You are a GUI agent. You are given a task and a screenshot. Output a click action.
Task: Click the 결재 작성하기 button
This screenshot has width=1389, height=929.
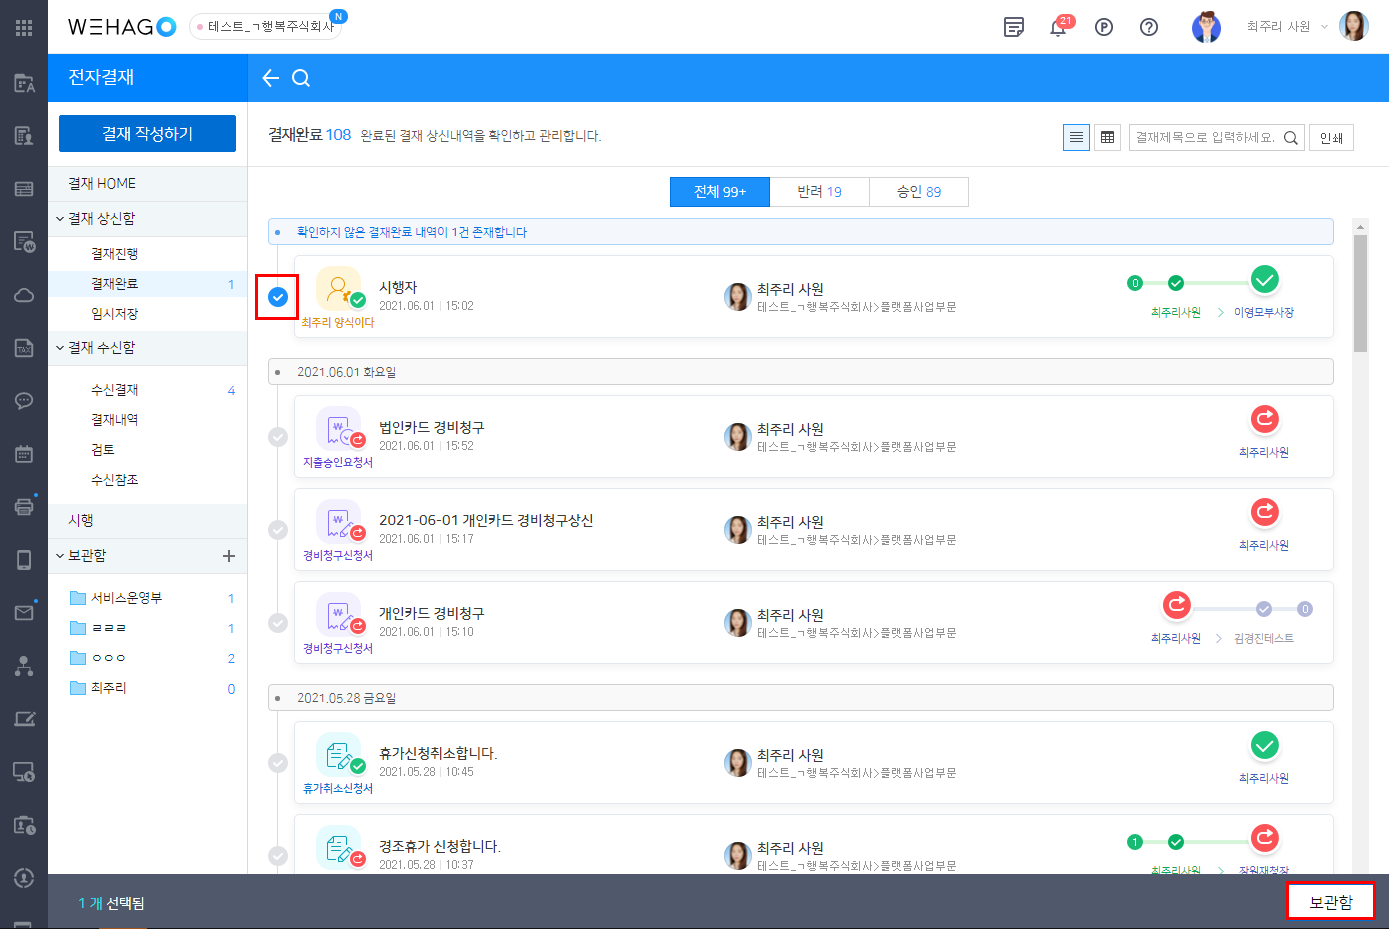click(x=147, y=134)
